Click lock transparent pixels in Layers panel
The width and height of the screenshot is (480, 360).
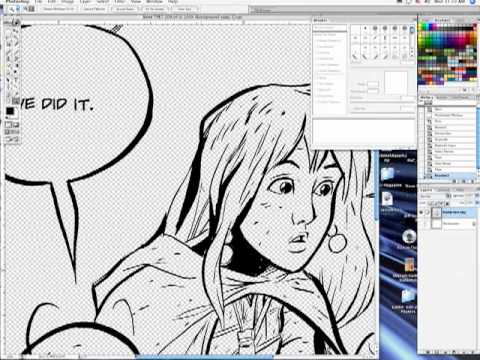coord(430,203)
